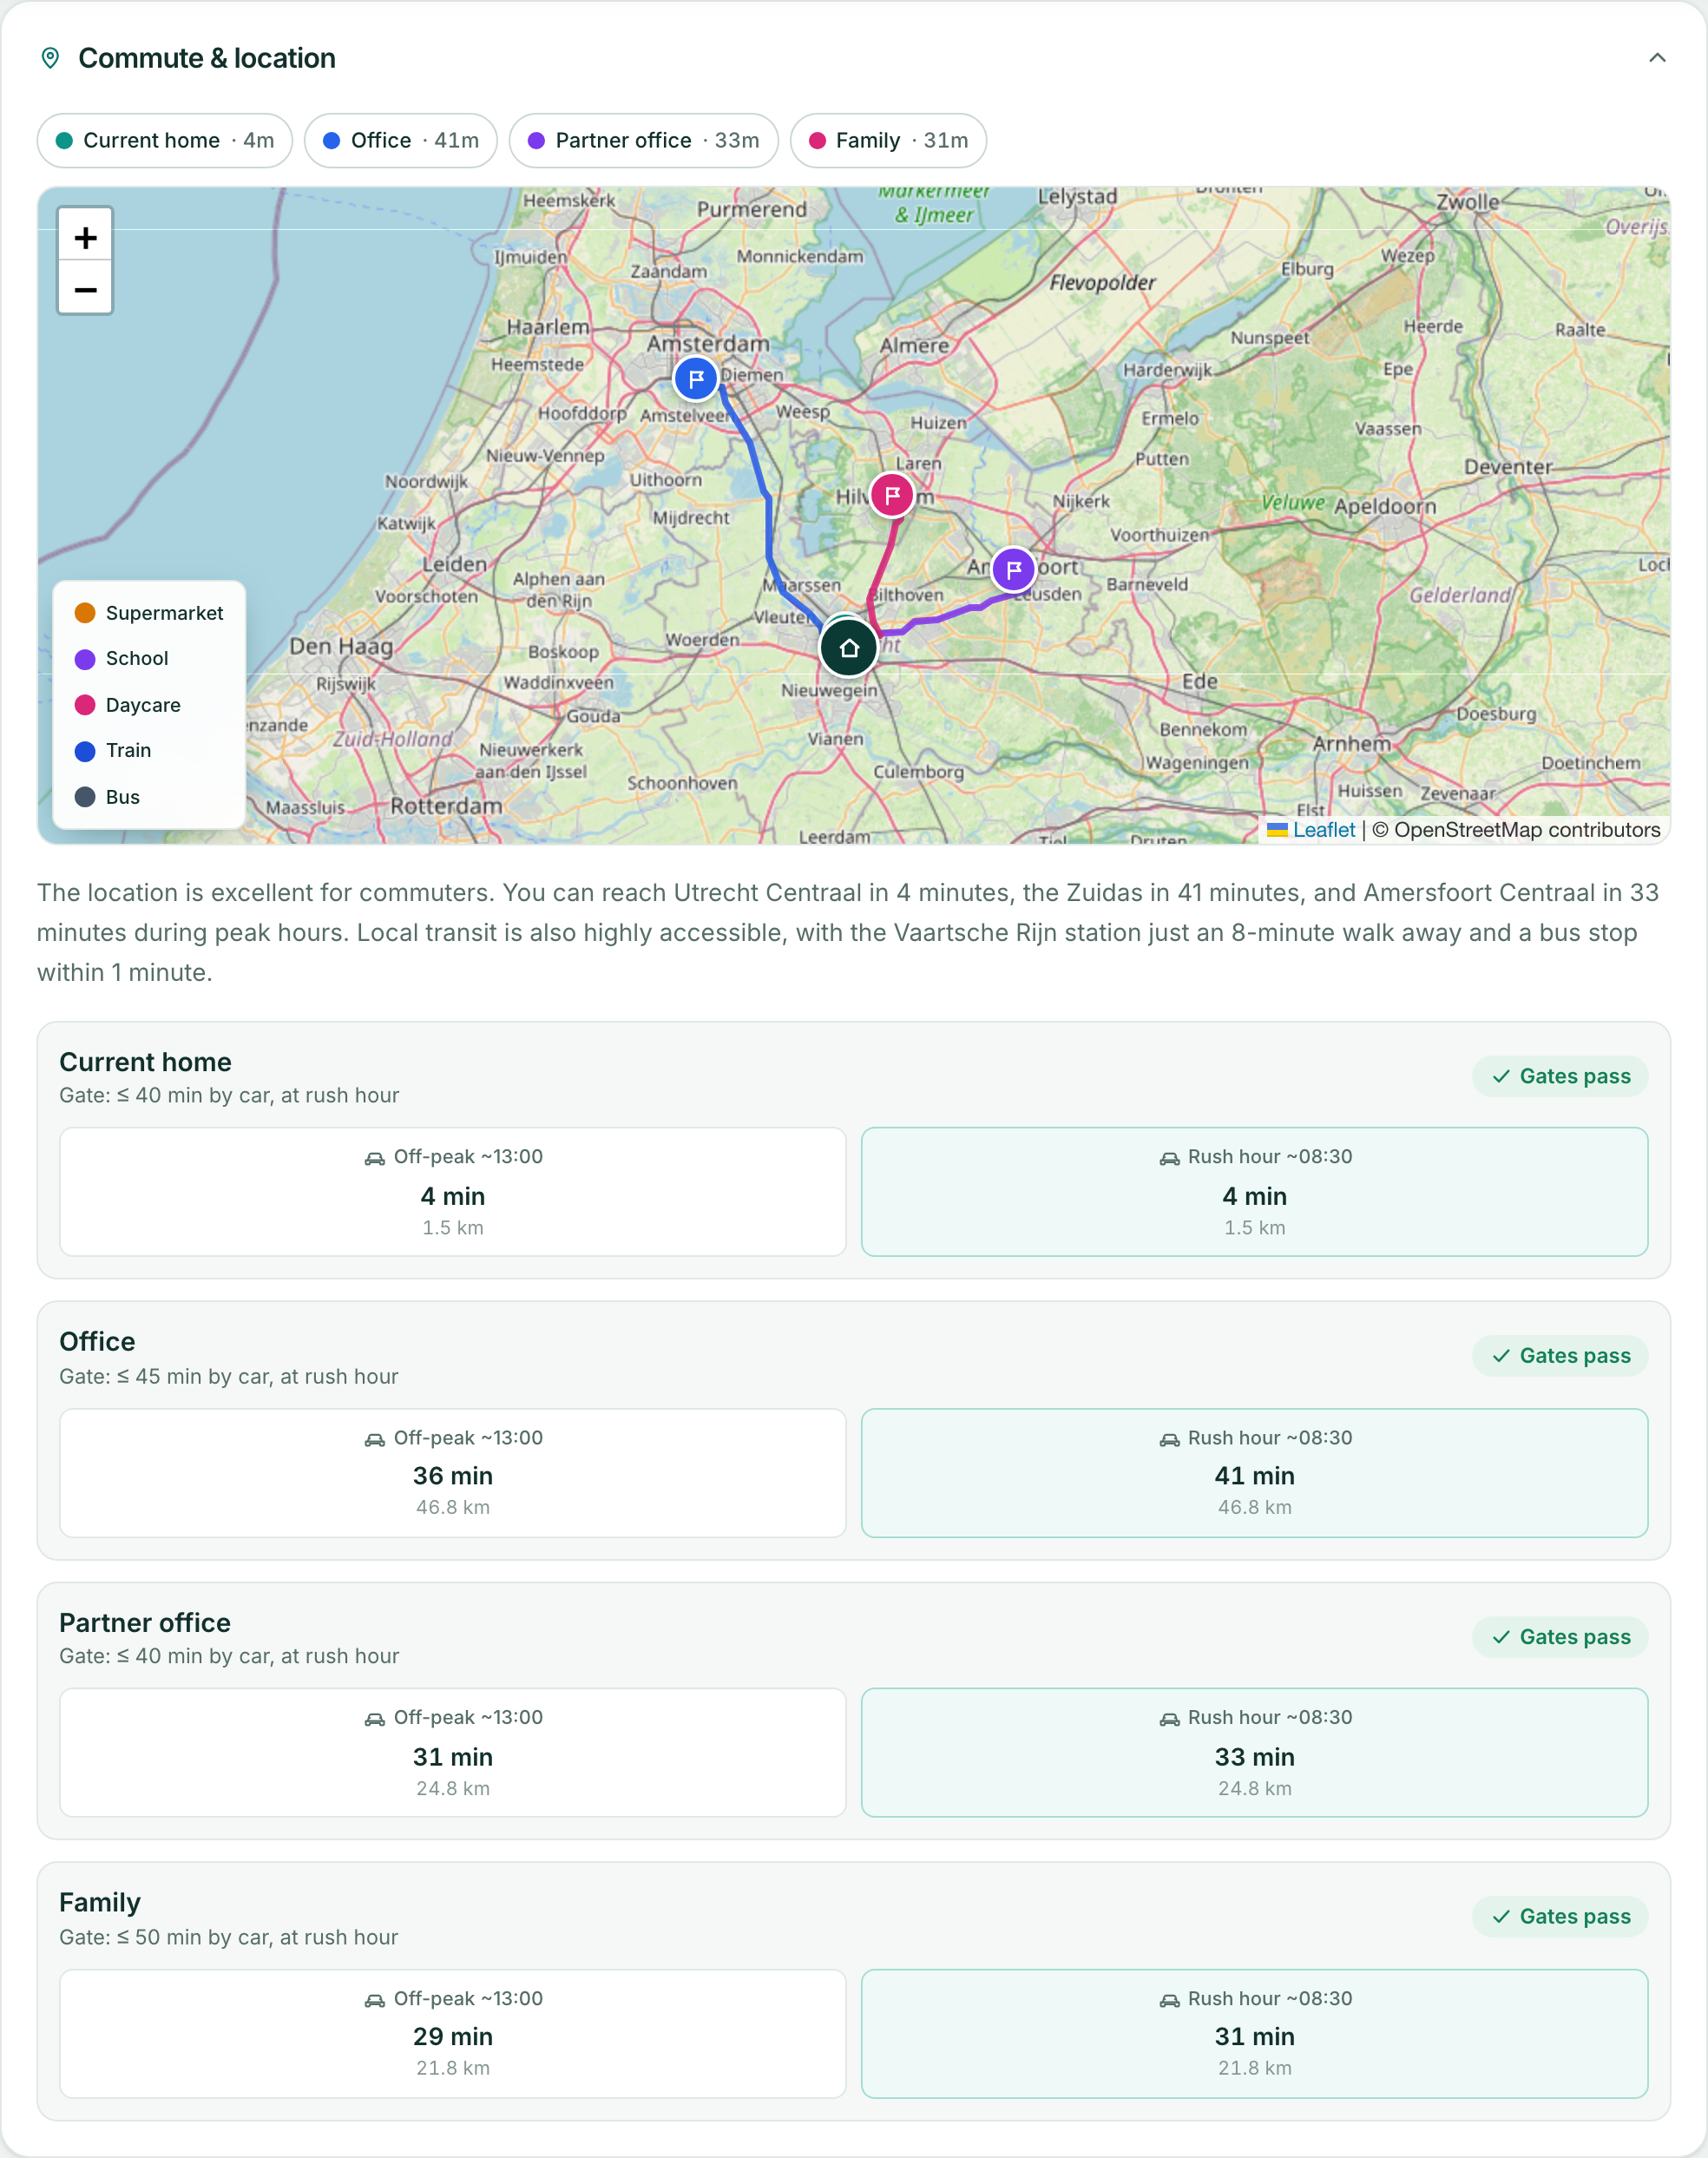Select Partner office Rush hour 33 min card
This screenshot has height=2158, width=1708.
(x=1255, y=1753)
